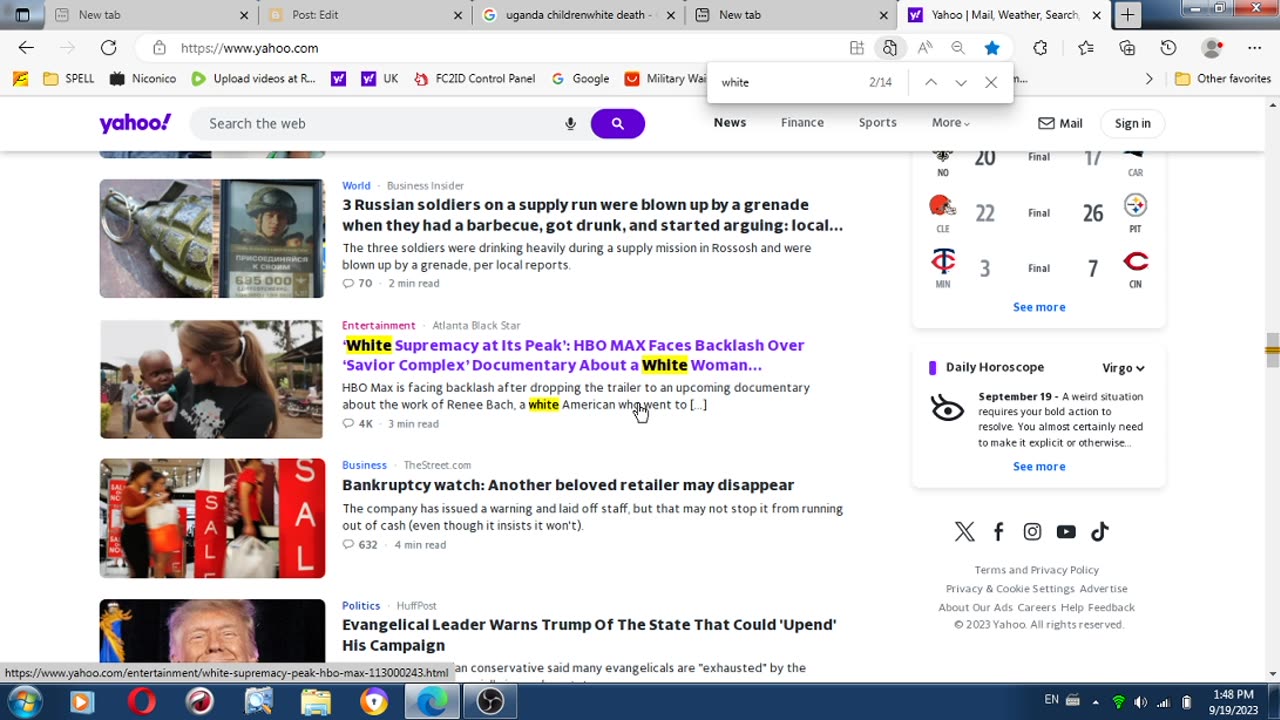
Task: Click the find on page icon in address bar
Action: coord(889,48)
